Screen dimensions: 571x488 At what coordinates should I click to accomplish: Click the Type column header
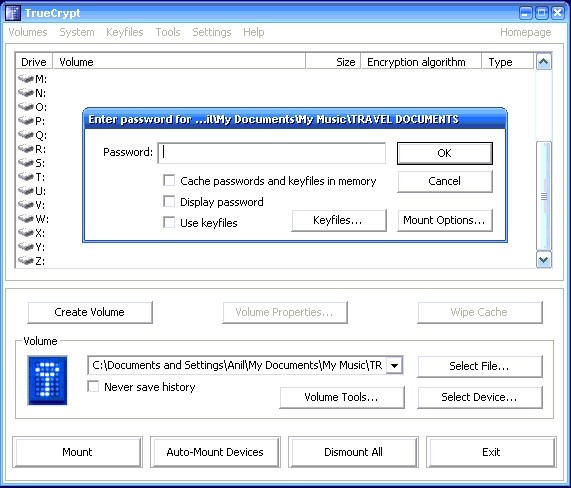pyautogui.click(x=508, y=62)
